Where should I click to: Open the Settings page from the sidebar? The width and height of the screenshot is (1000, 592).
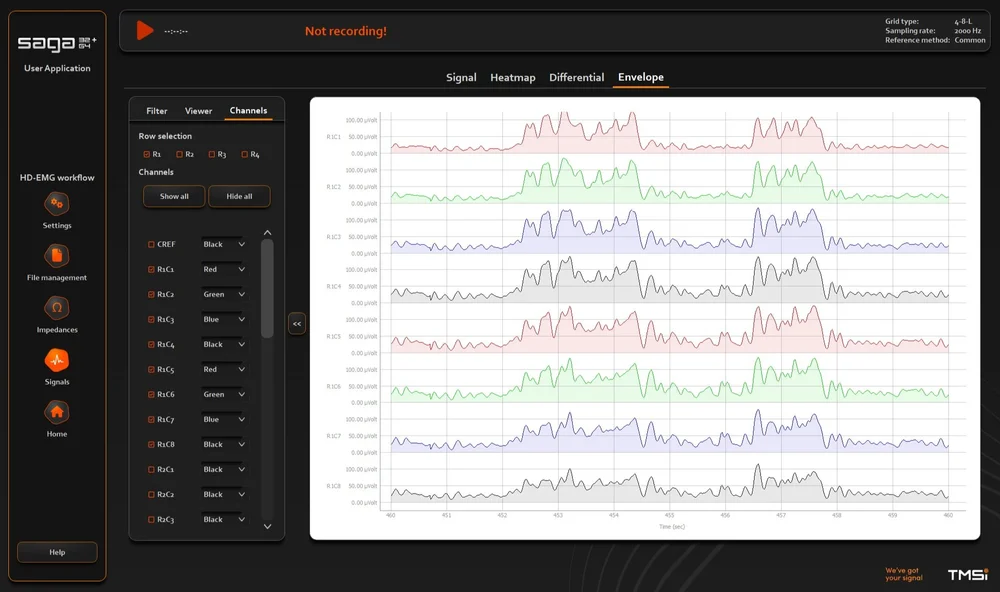pyautogui.click(x=57, y=207)
